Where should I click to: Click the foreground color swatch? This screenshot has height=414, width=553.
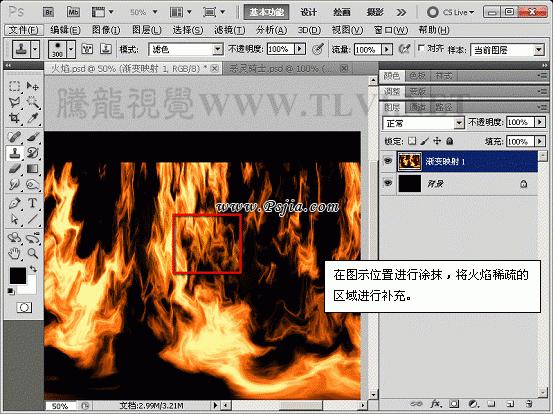coord(17,275)
